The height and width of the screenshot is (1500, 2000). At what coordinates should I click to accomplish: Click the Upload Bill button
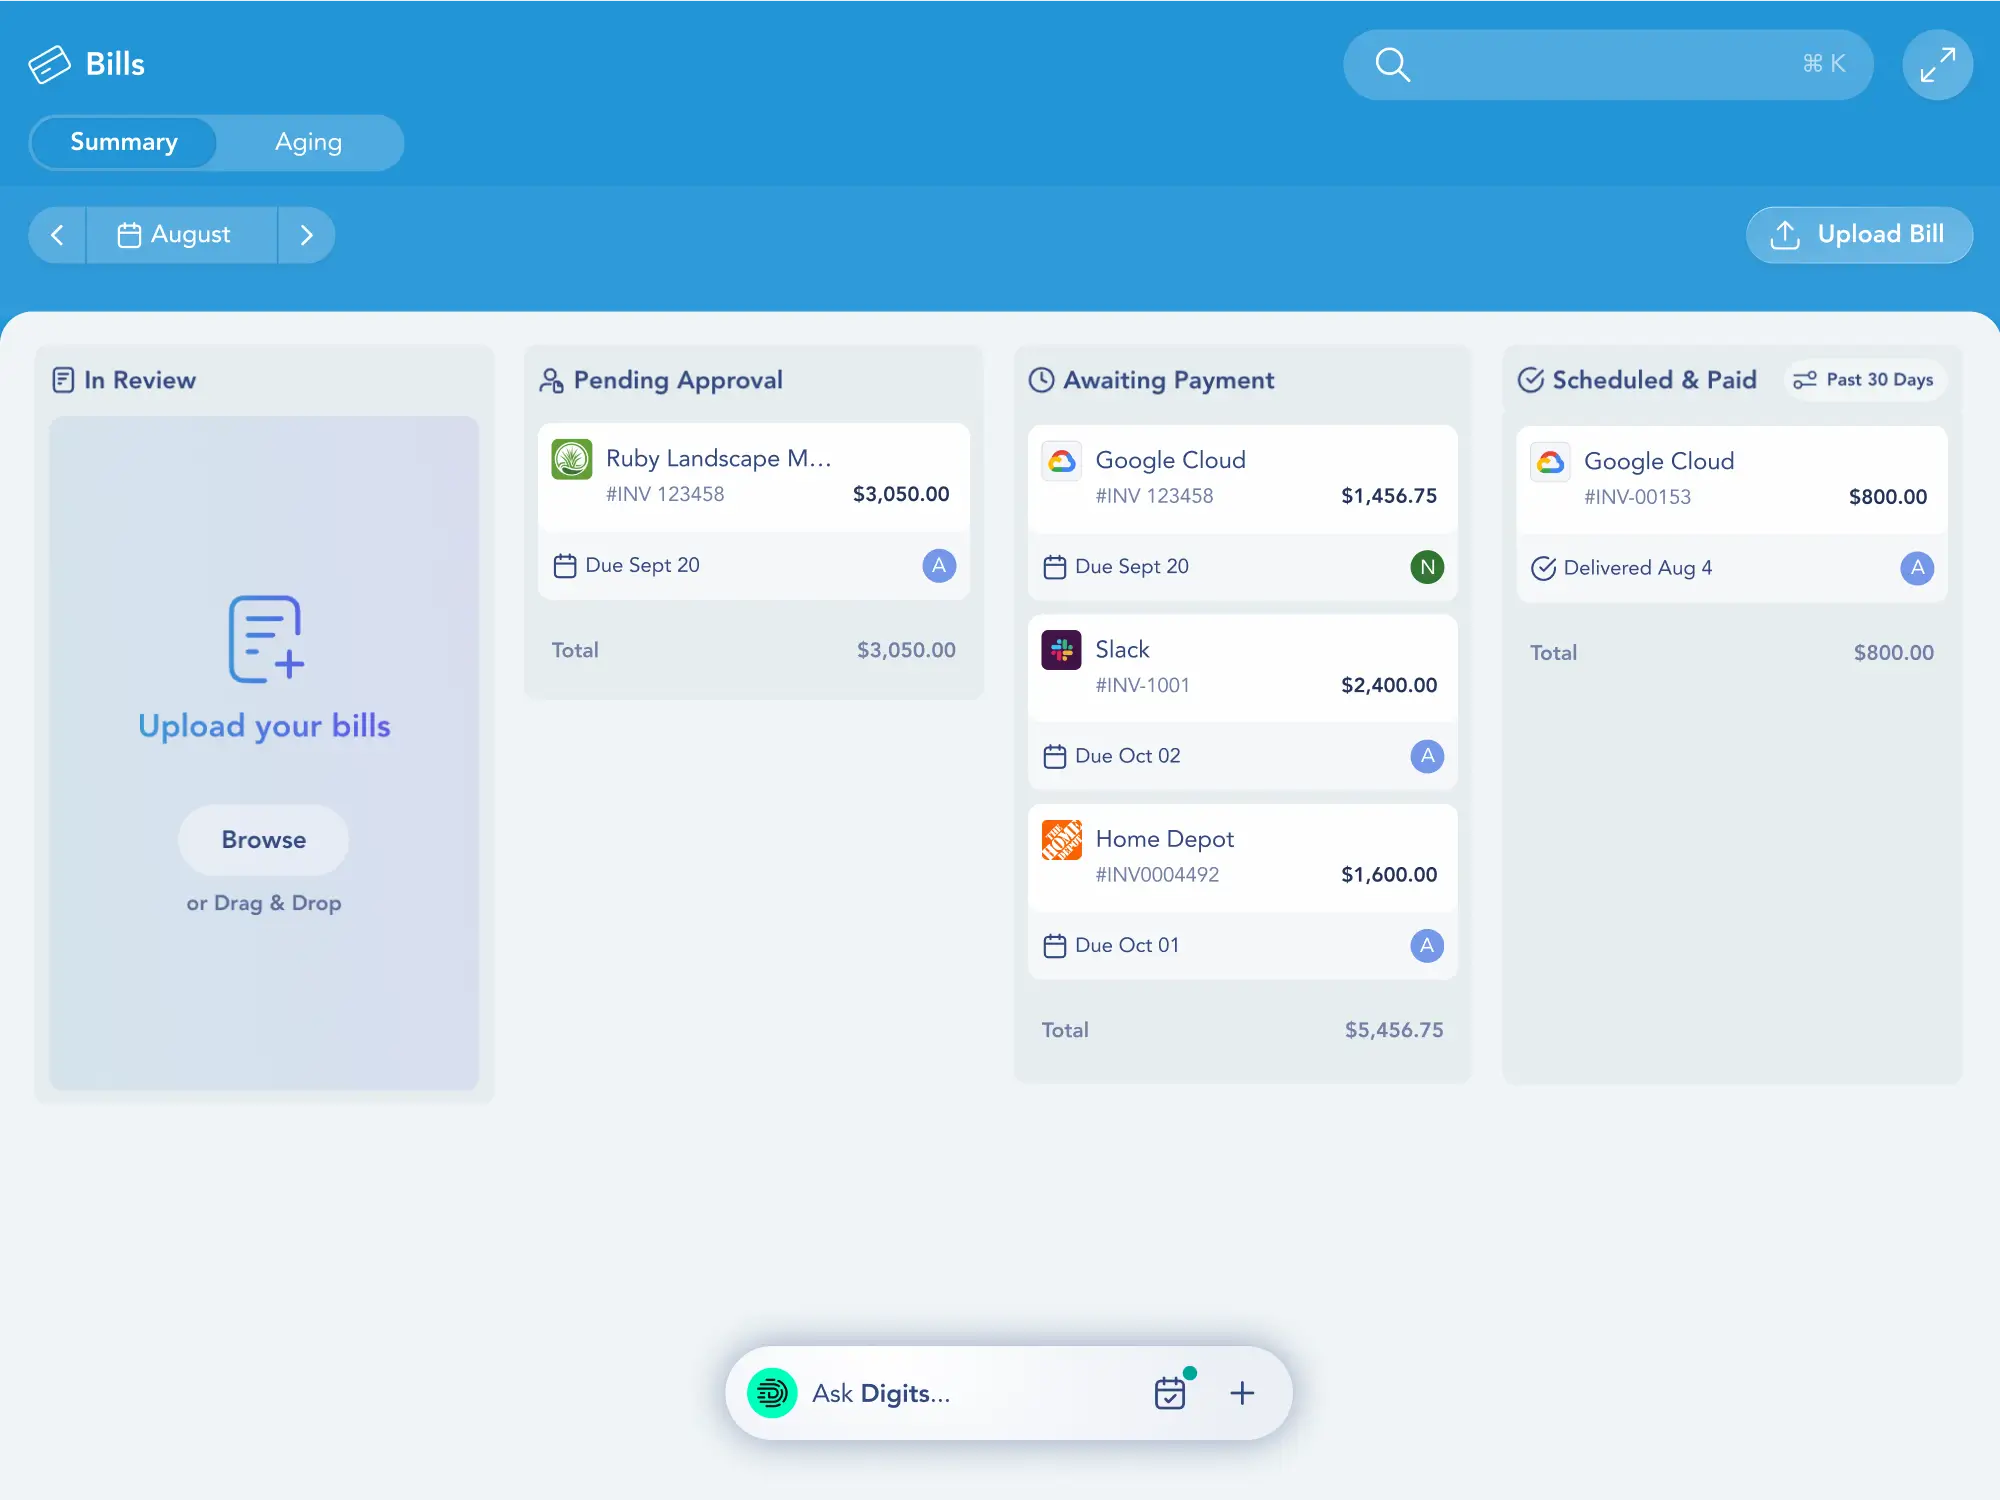(x=1859, y=235)
